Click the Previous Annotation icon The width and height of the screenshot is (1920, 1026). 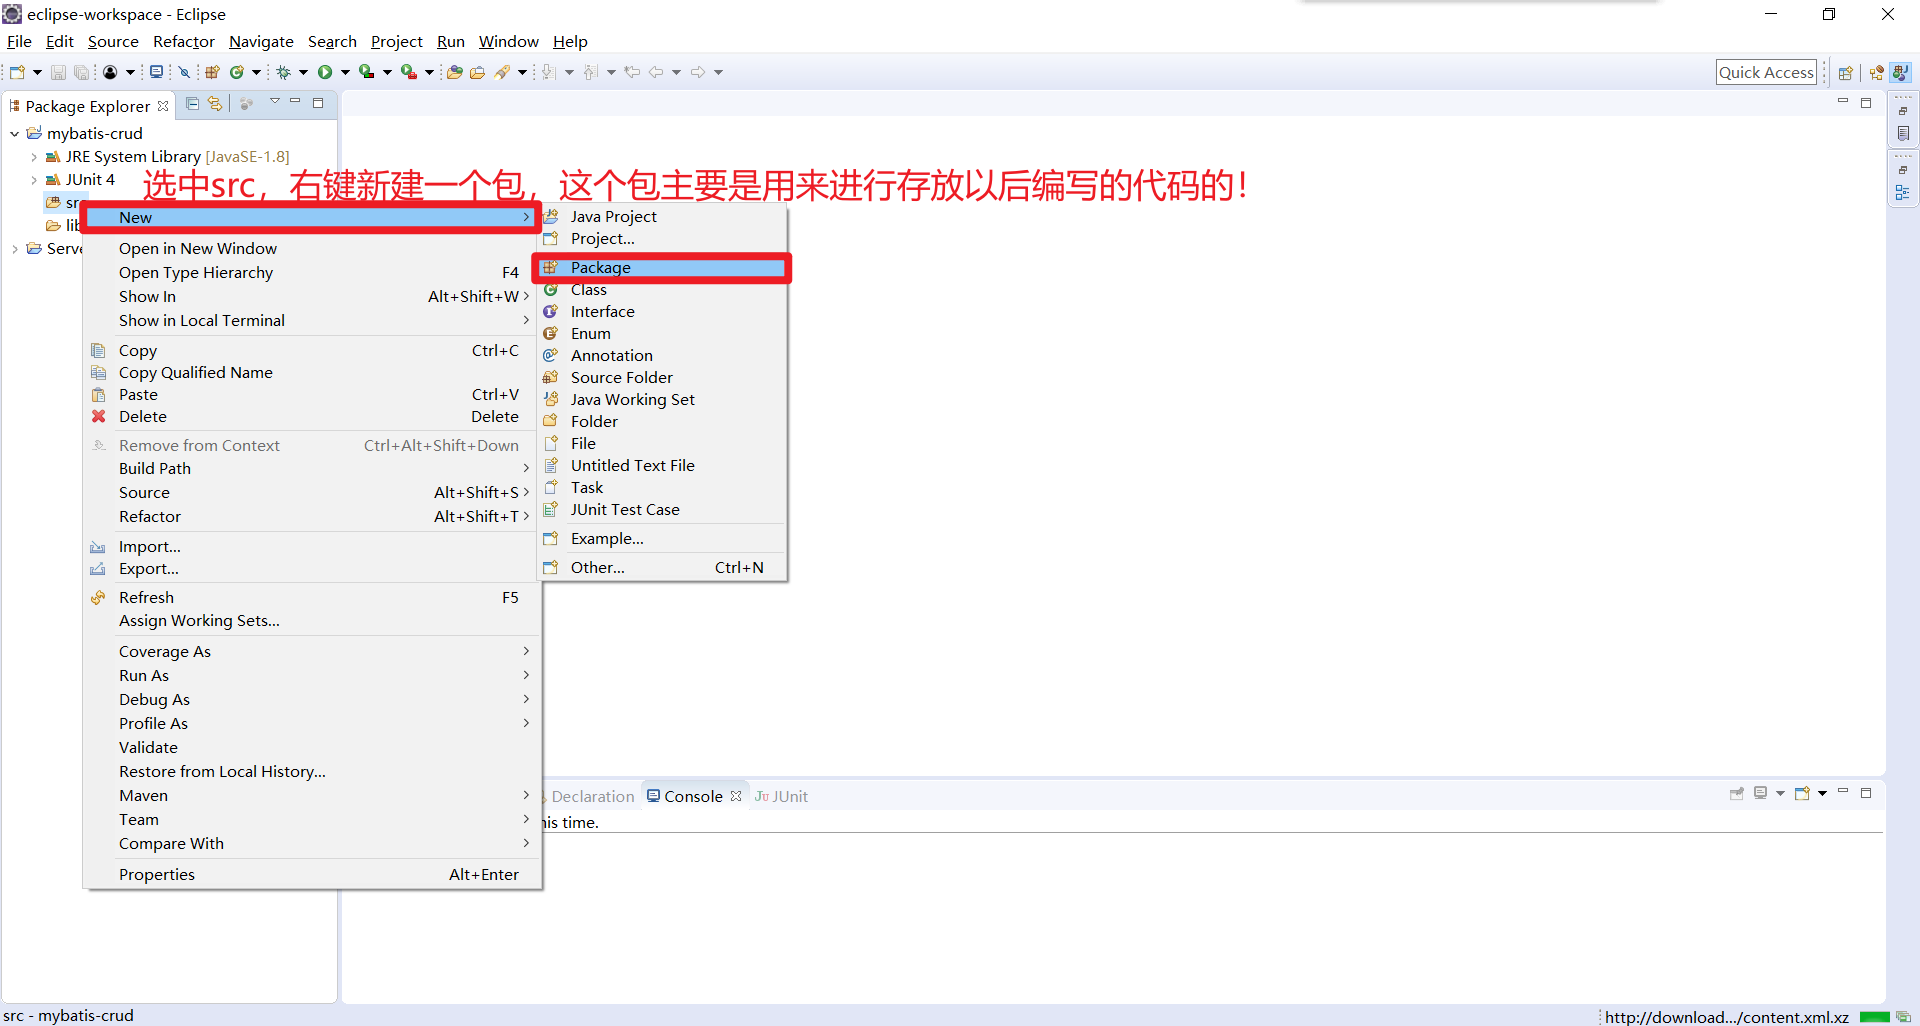590,72
